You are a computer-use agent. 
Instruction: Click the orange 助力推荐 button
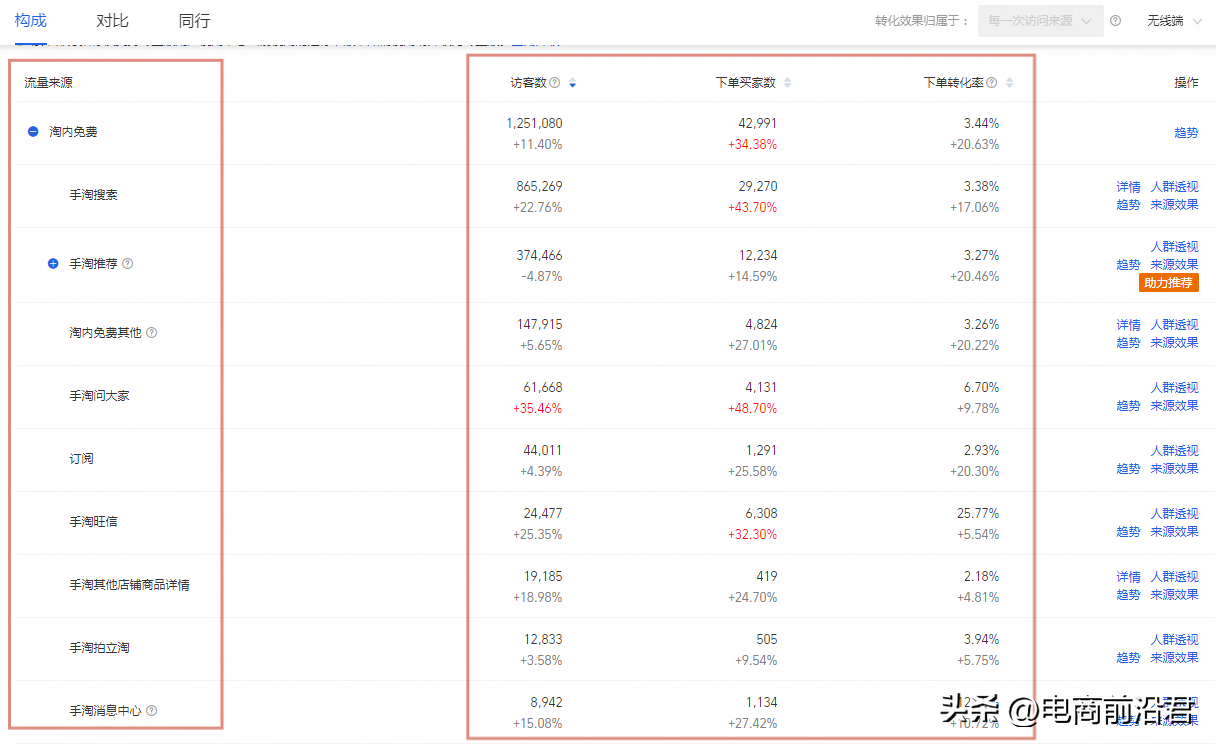point(1167,282)
